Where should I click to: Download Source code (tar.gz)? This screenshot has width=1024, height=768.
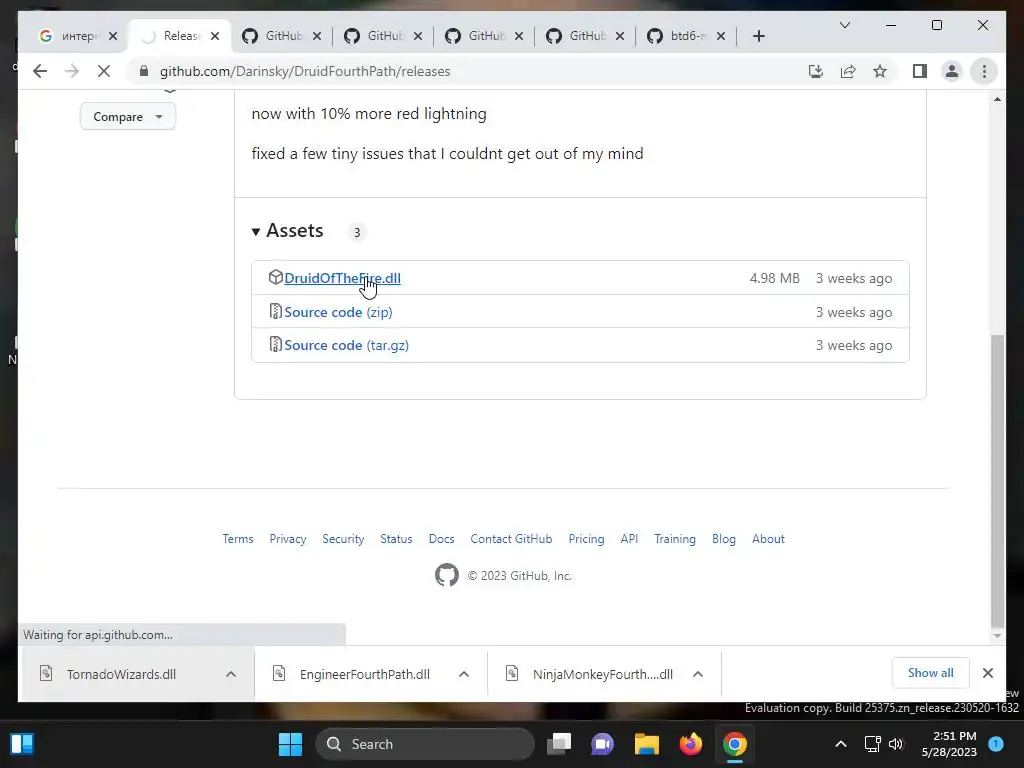[x=346, y=345]
